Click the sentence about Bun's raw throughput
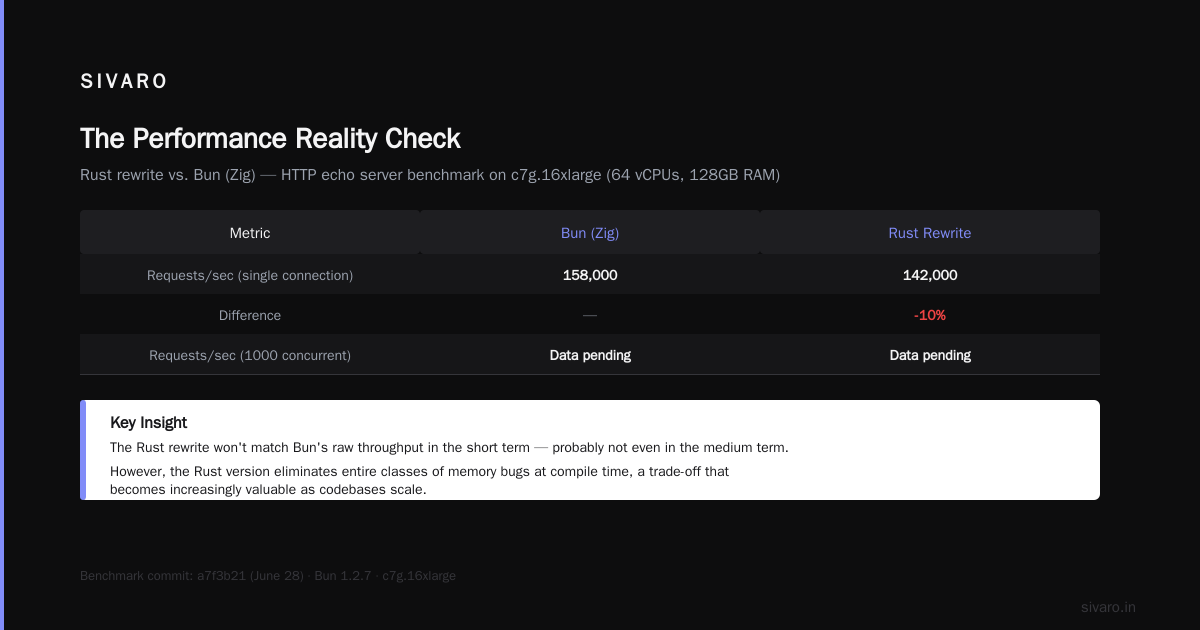This screenshot has height=630, width=1200. [x=449, y=447]
